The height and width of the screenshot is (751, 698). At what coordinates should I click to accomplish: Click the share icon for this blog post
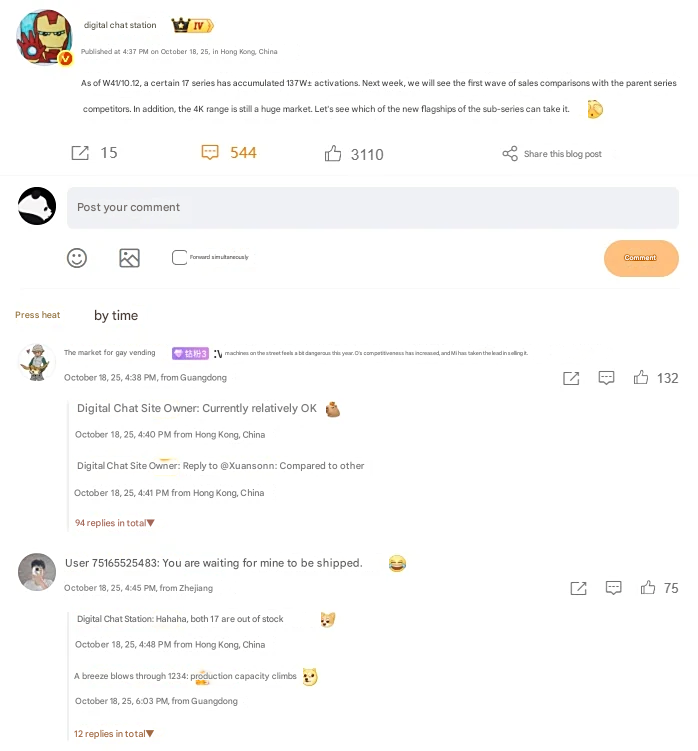(510, 154)
